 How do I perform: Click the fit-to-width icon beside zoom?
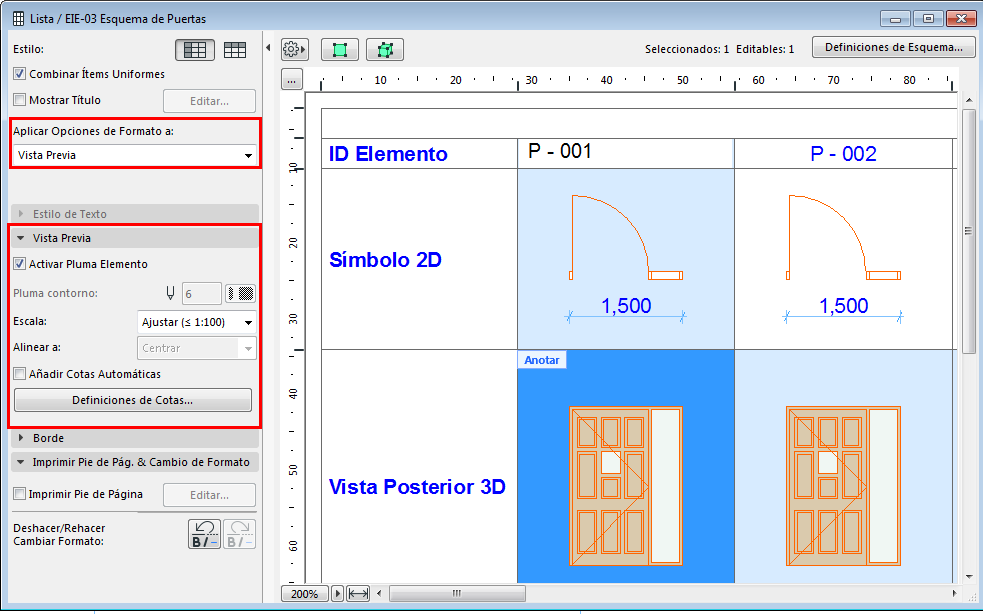[358, 594]
